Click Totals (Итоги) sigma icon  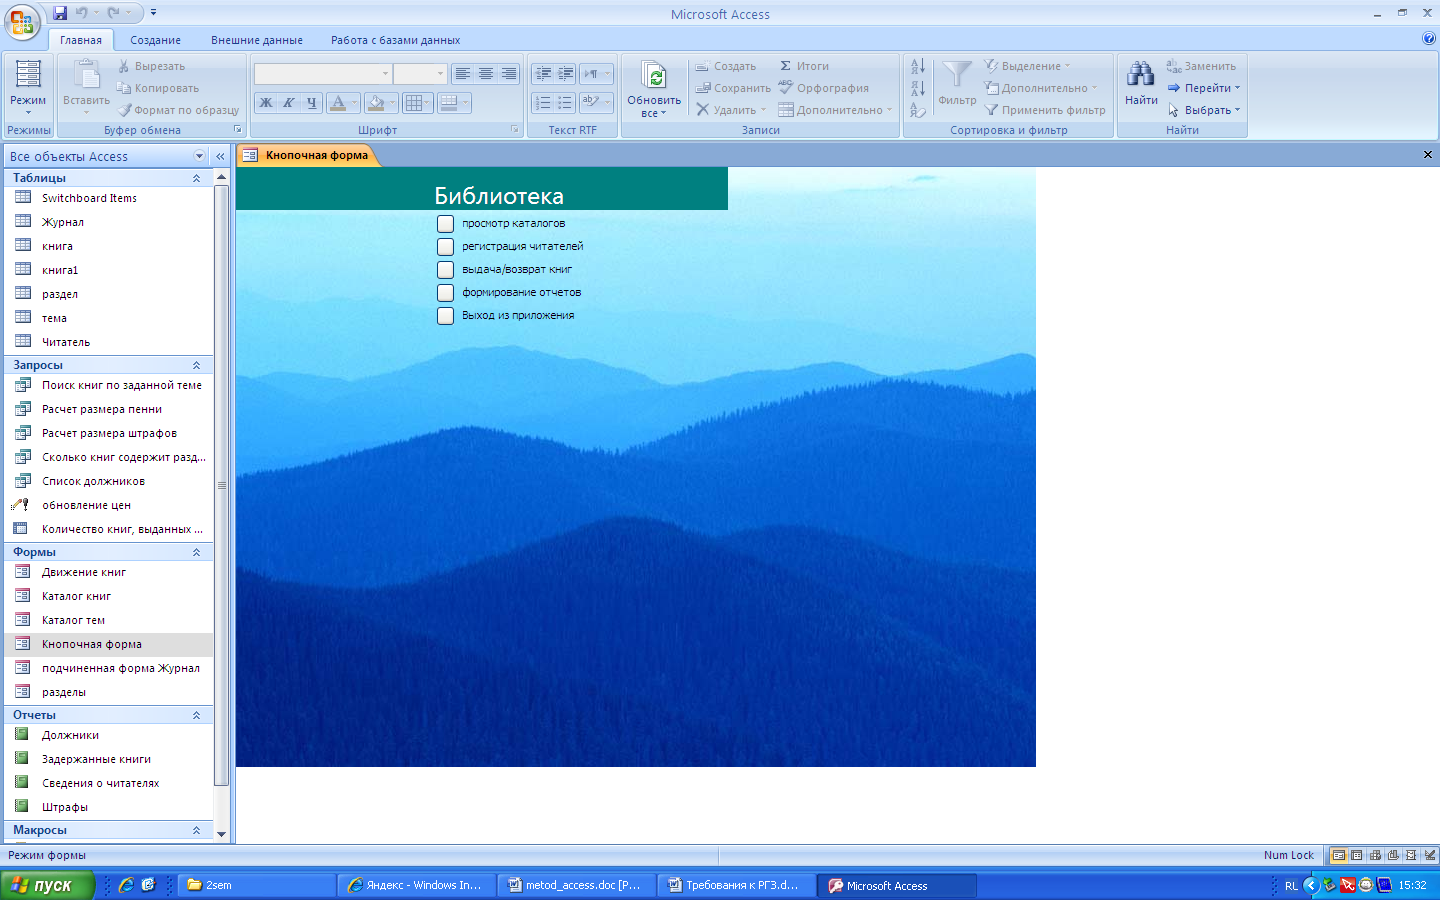click(x=804, y=66)
